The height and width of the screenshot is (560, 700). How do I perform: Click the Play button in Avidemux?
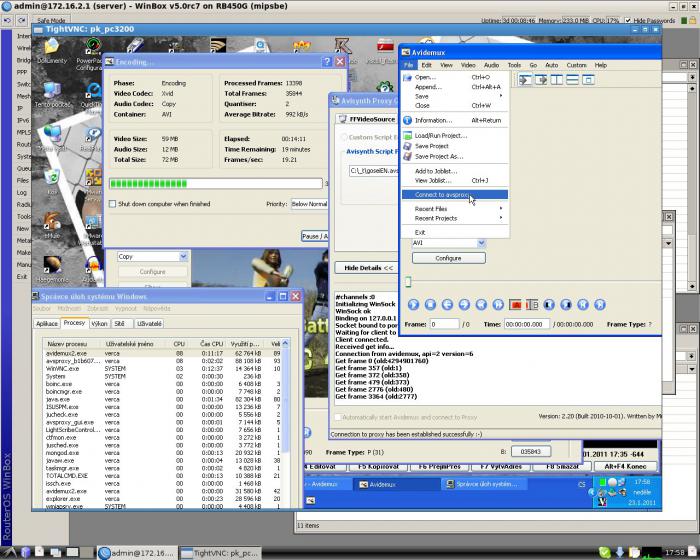pos(413,305)
